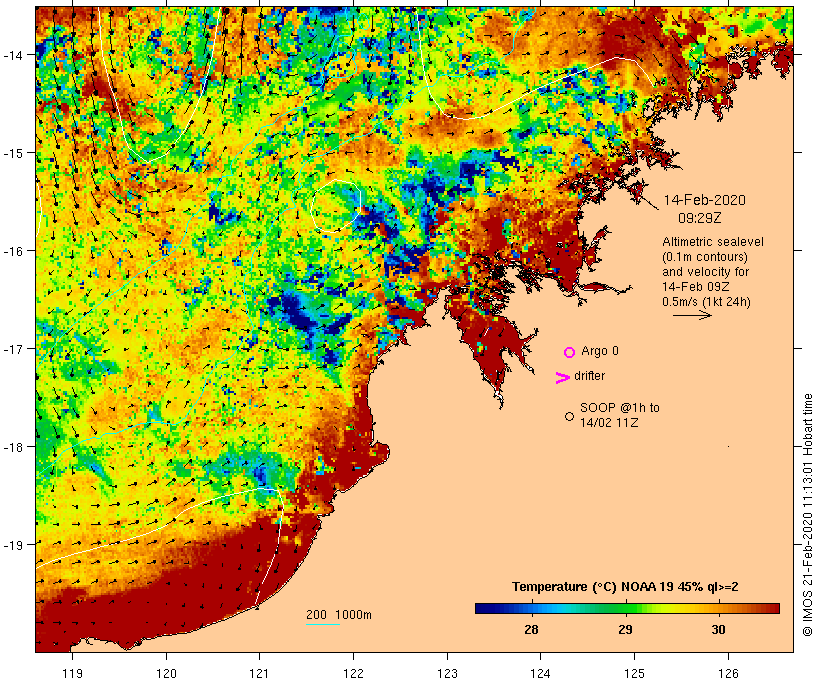Click the magenta Argo circle legend marker
This screenshot has width=820, height=680.
[x=570, y=352]
